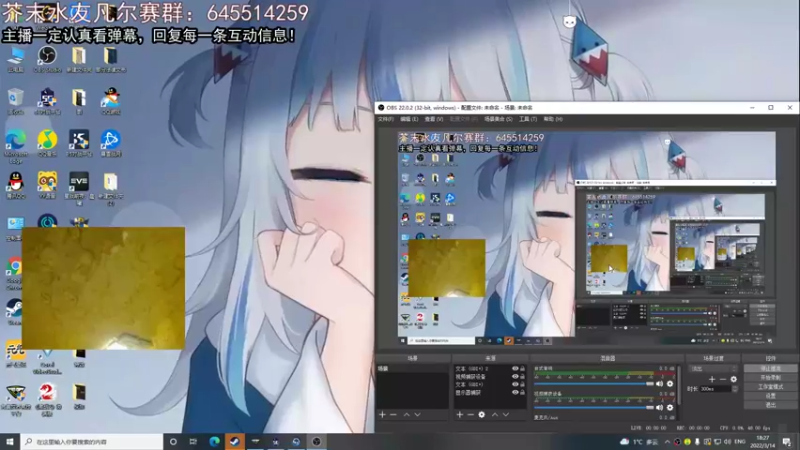
Task: Add a scene transition with the plus icon
Action: coord(712,379)
